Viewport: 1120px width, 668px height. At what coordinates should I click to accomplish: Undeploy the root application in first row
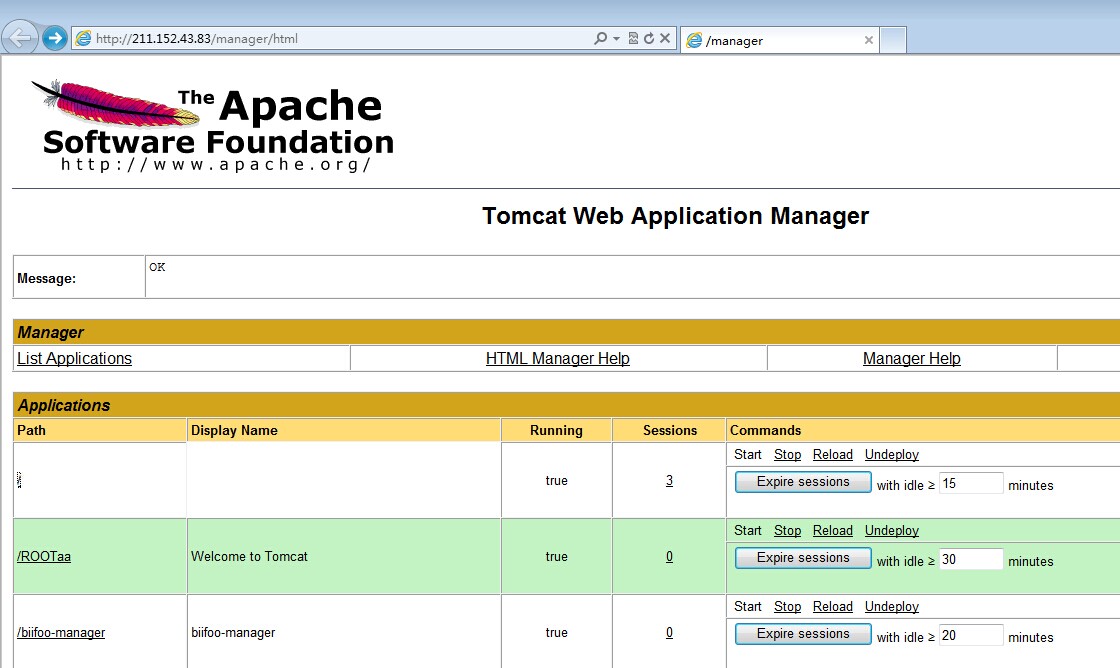(891, 454)
